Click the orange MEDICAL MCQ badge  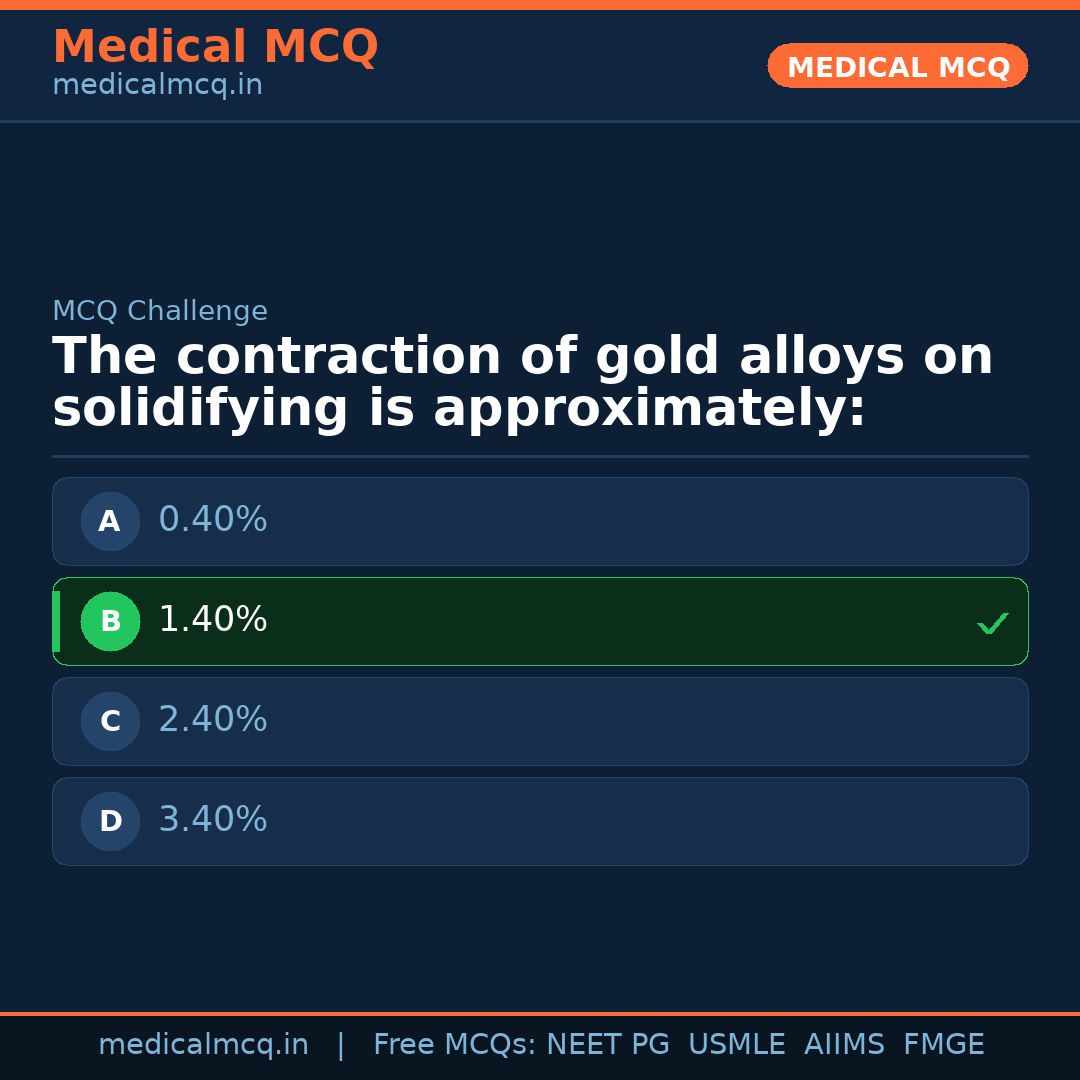coord(897,66)
